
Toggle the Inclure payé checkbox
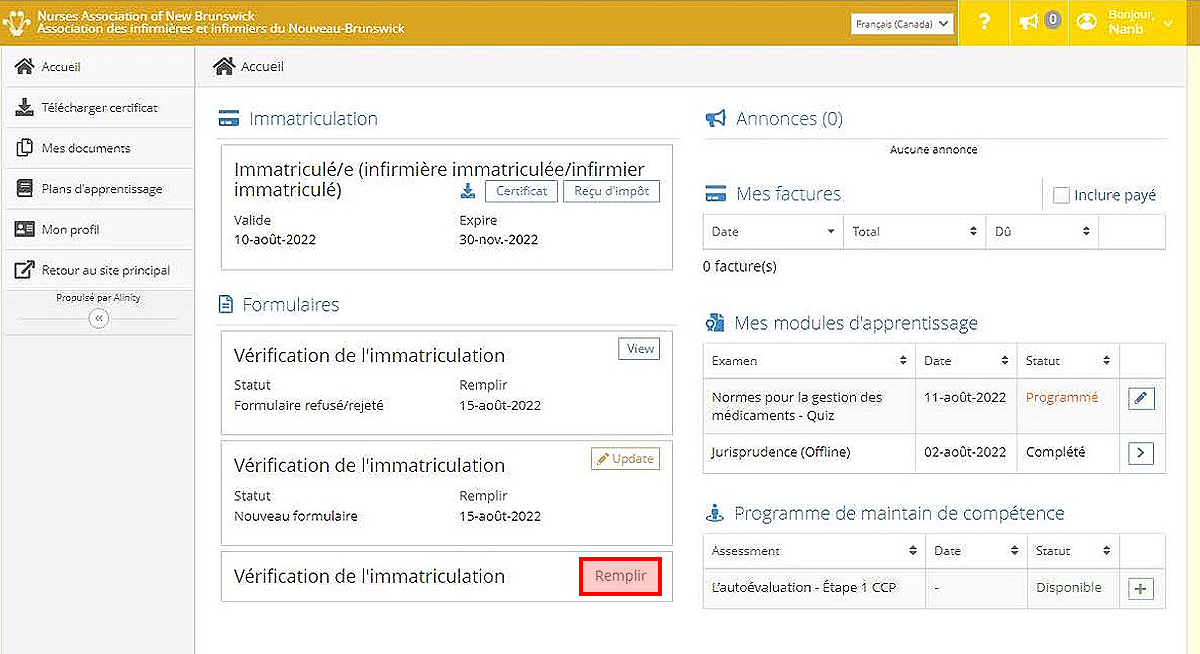[1061, 195]
